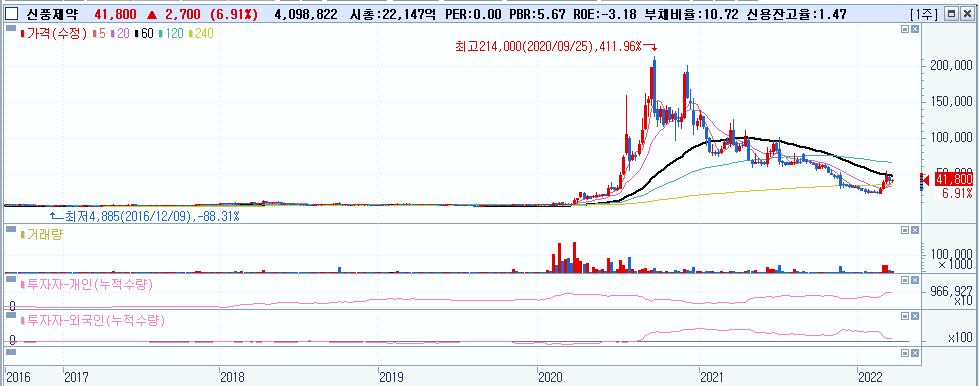This screenshot has width=979, height=386.
Task: Close the price chart pane
Action: pyautogui.click(x=915, y=29)
